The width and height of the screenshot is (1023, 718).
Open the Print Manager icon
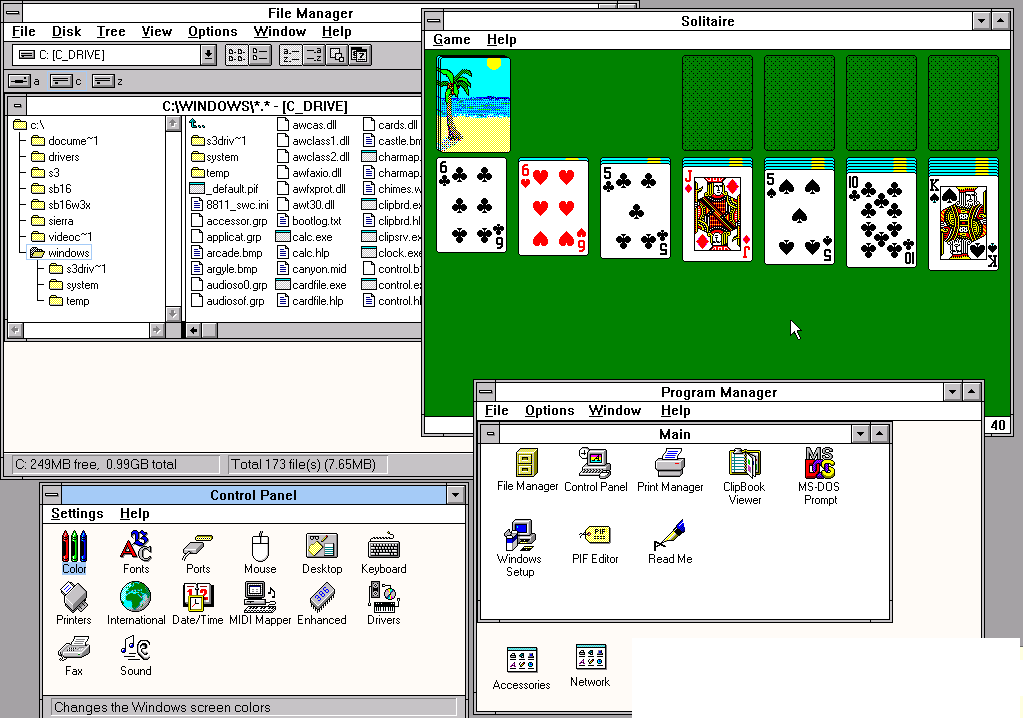670,470
